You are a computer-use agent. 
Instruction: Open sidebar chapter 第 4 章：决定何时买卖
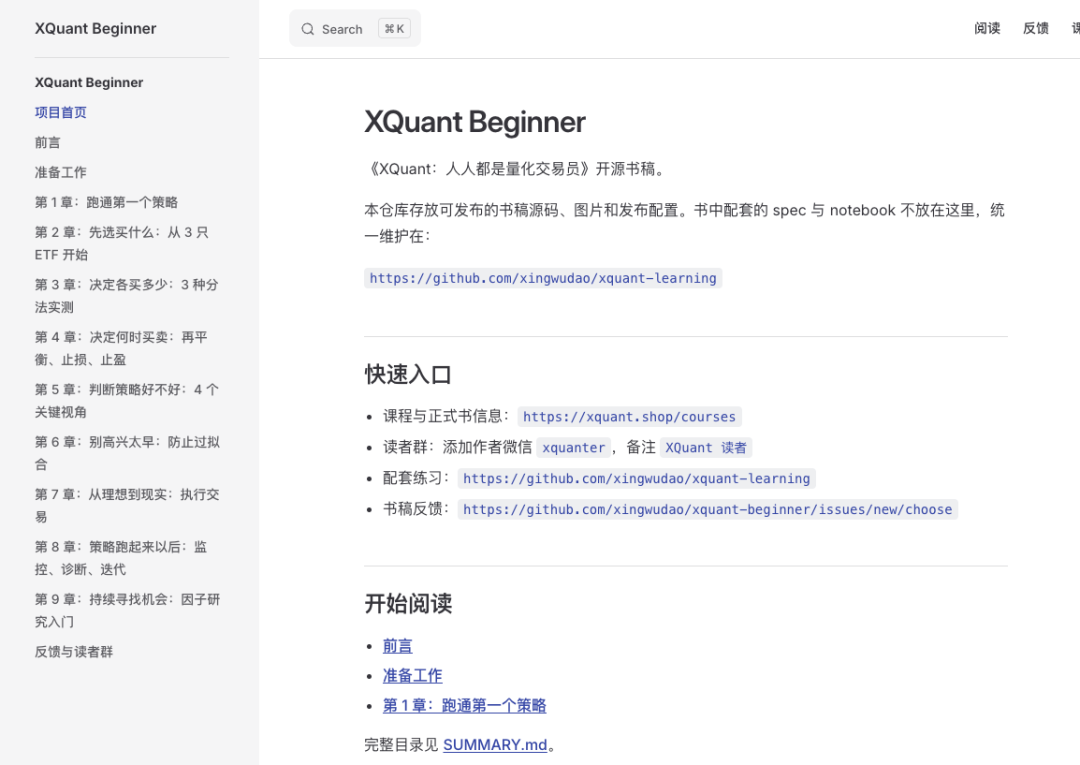(x=121, y=348)
